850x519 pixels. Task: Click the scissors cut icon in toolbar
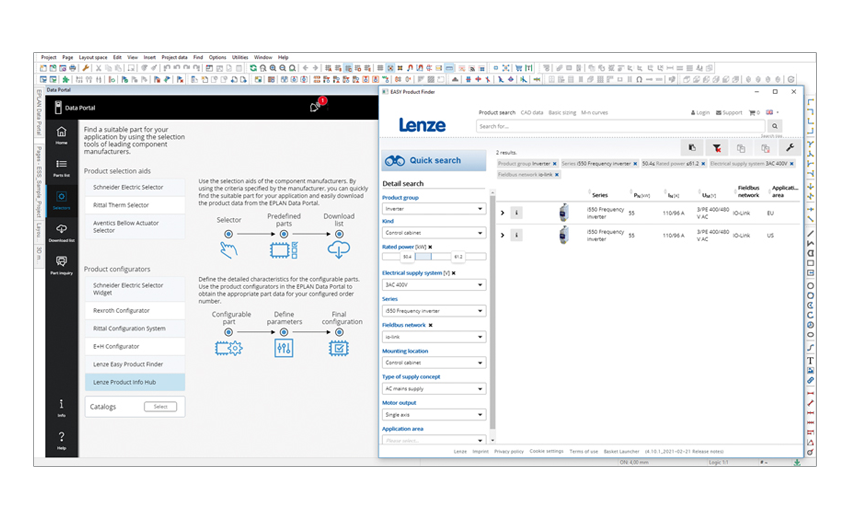pyautogui.click(x=99, y=68)
